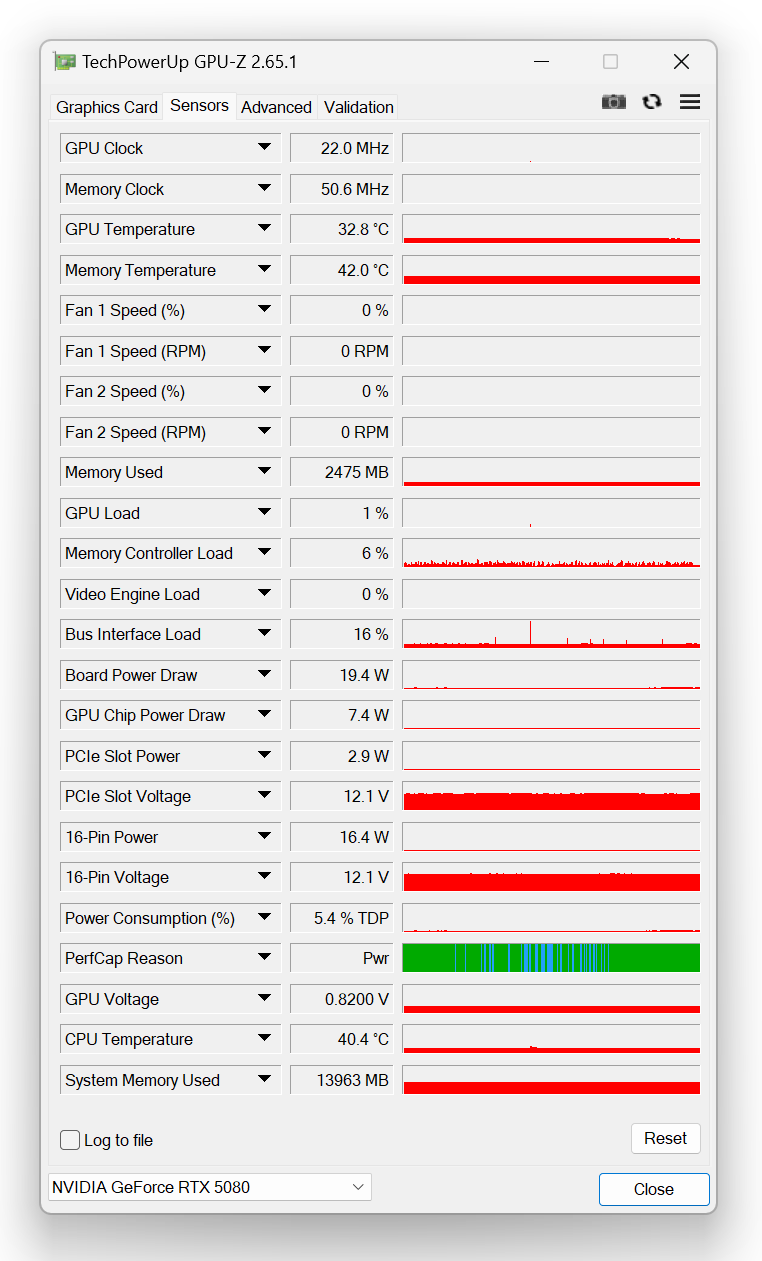This screenshot has width=762, height=1261.
Task: Expand the GPU Clock sensor dropdown
Action: pyautogui.click(x=264, y=148)
